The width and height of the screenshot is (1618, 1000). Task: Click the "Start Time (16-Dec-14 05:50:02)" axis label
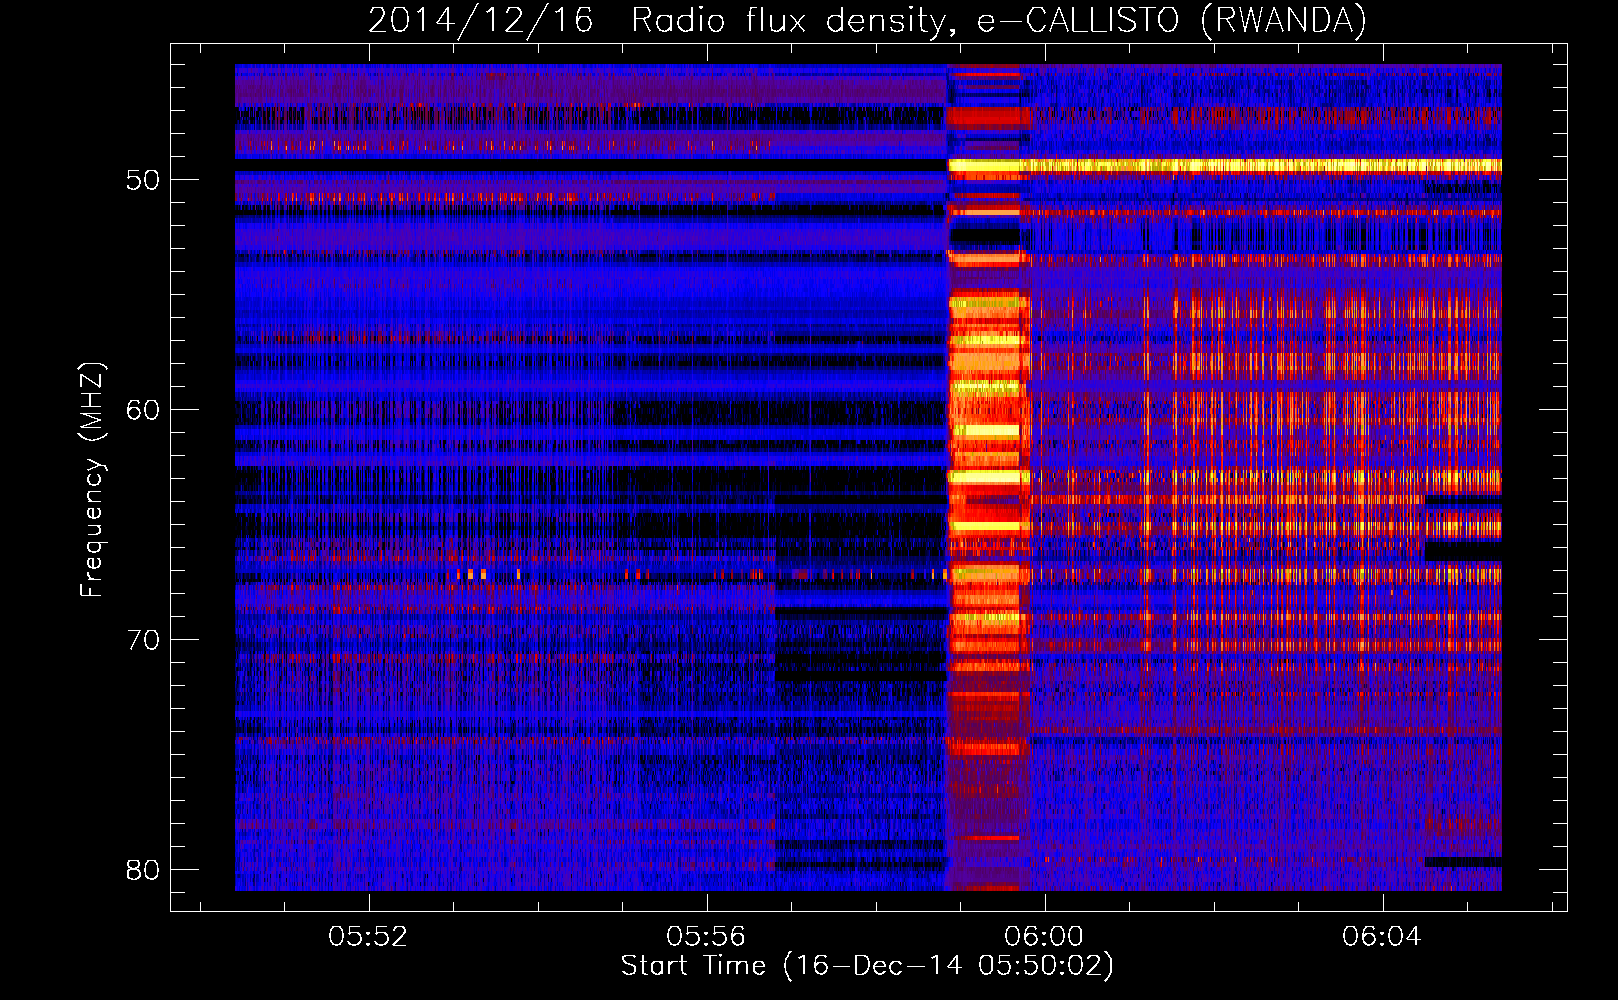coord(867,966)
